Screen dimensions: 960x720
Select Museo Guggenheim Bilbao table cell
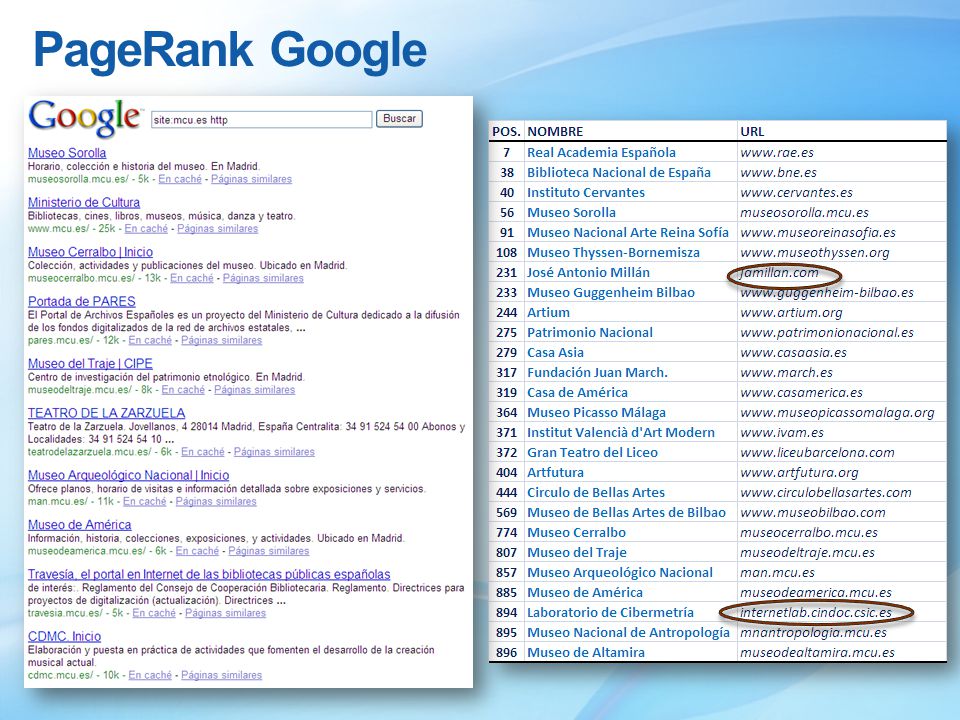(611, 293)
